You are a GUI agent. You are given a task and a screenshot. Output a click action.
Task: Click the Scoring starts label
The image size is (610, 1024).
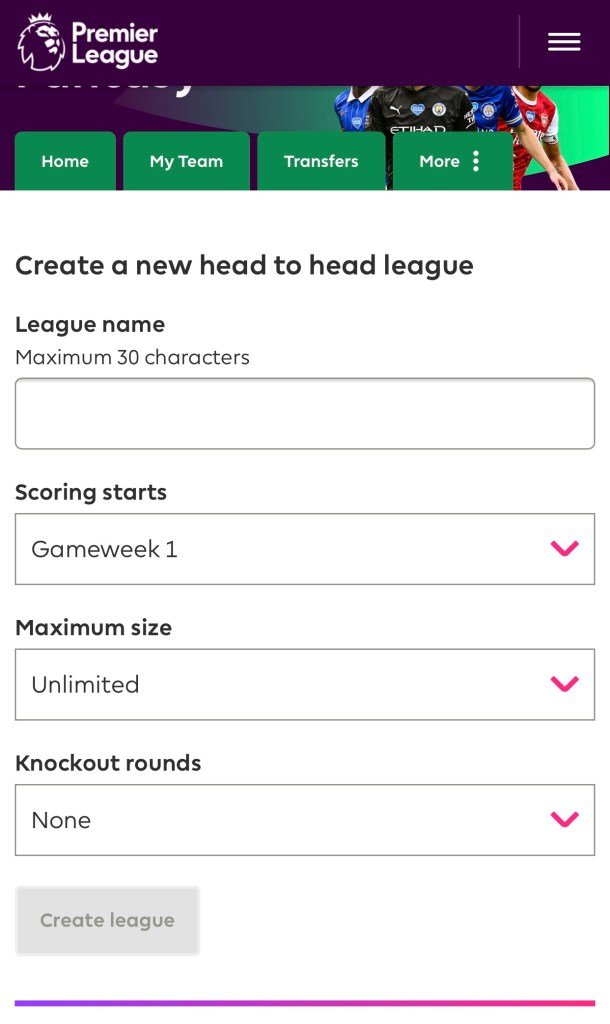[x=91, y=492]
